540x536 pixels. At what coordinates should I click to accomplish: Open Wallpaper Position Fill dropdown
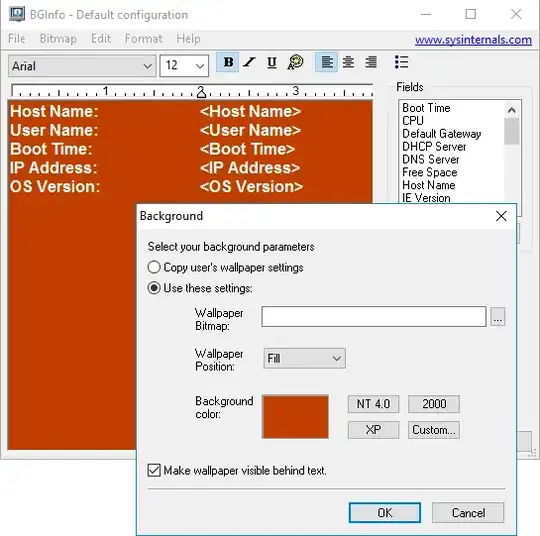click(304, 358)
